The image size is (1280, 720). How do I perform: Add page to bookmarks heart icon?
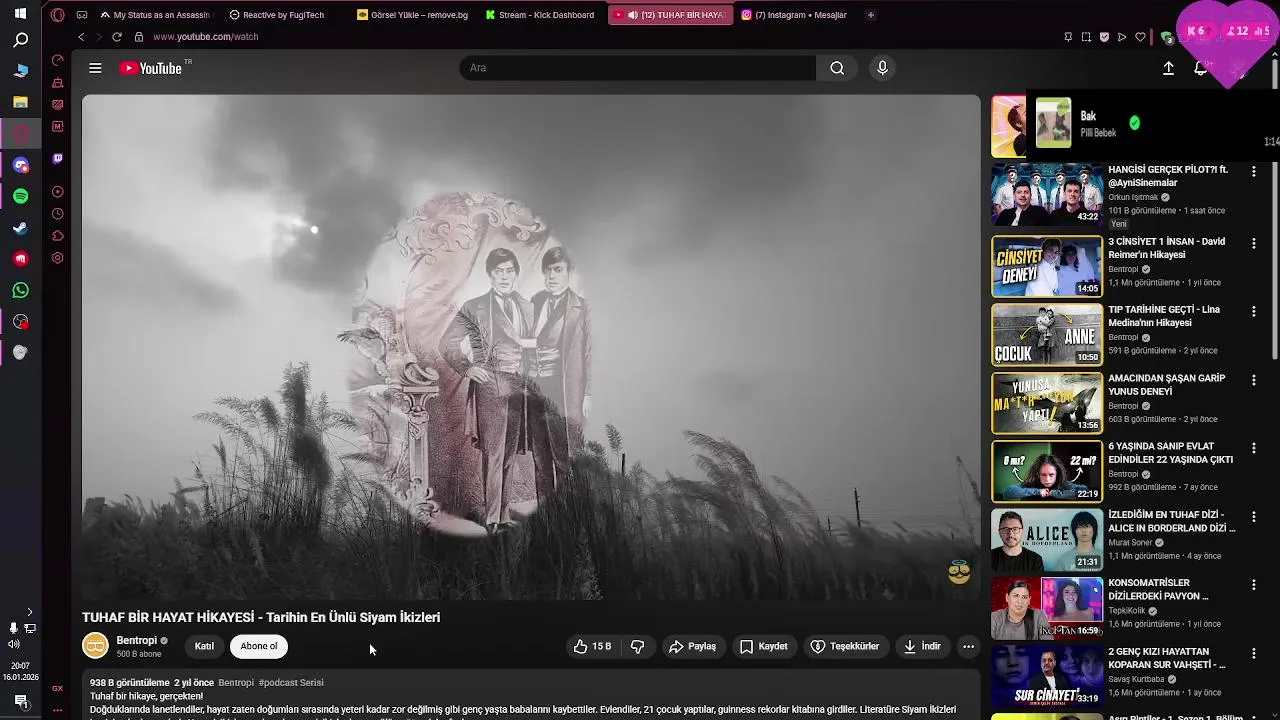[1140, 37]
